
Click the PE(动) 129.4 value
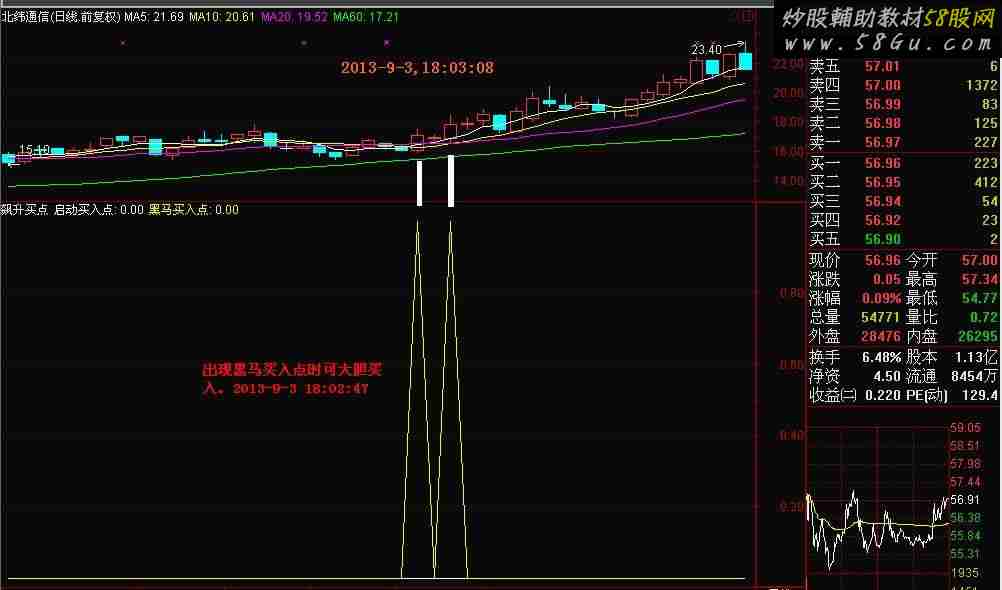coord(980,396)
